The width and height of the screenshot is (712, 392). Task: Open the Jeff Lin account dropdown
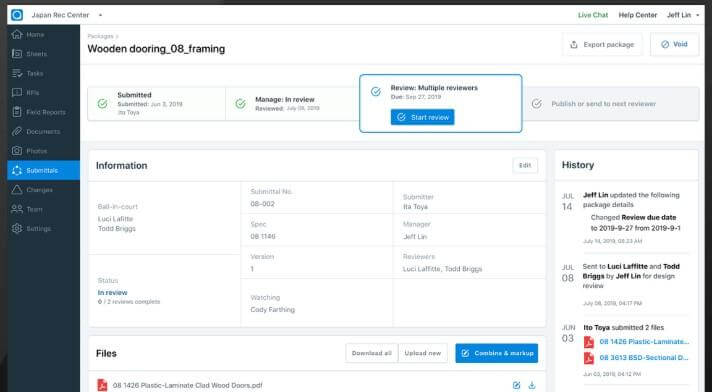tap(682, 15)
